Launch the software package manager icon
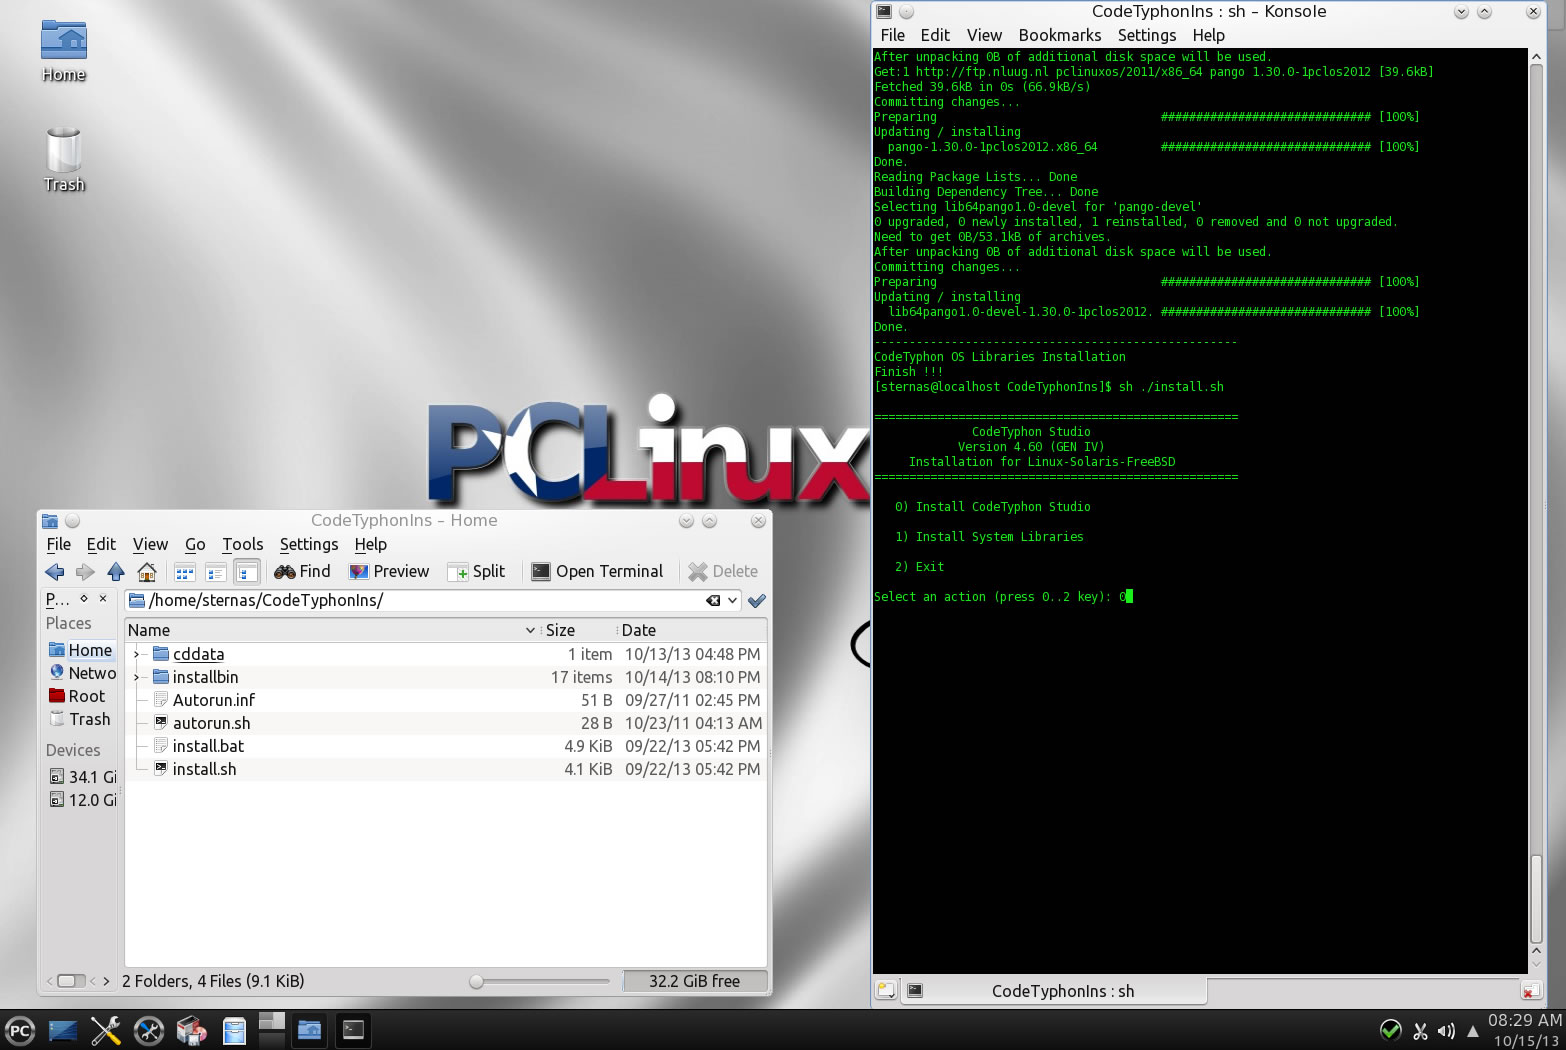The height and width of the screenshot is (1050, 1566). point(191,1031)
